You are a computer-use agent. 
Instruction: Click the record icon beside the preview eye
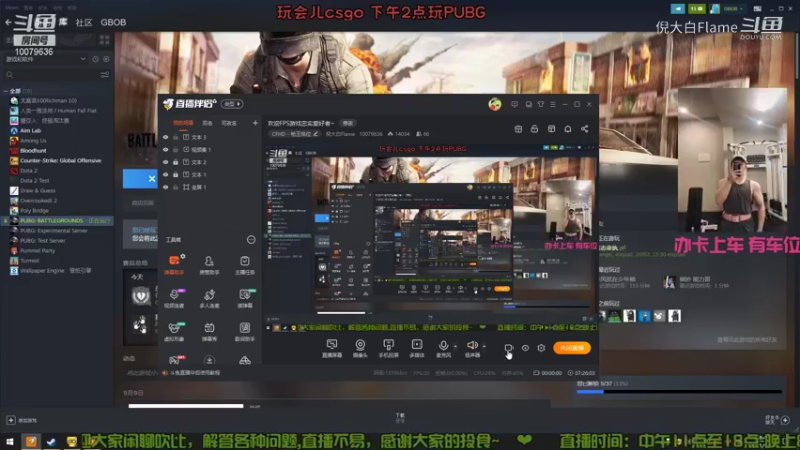(509, 348)
